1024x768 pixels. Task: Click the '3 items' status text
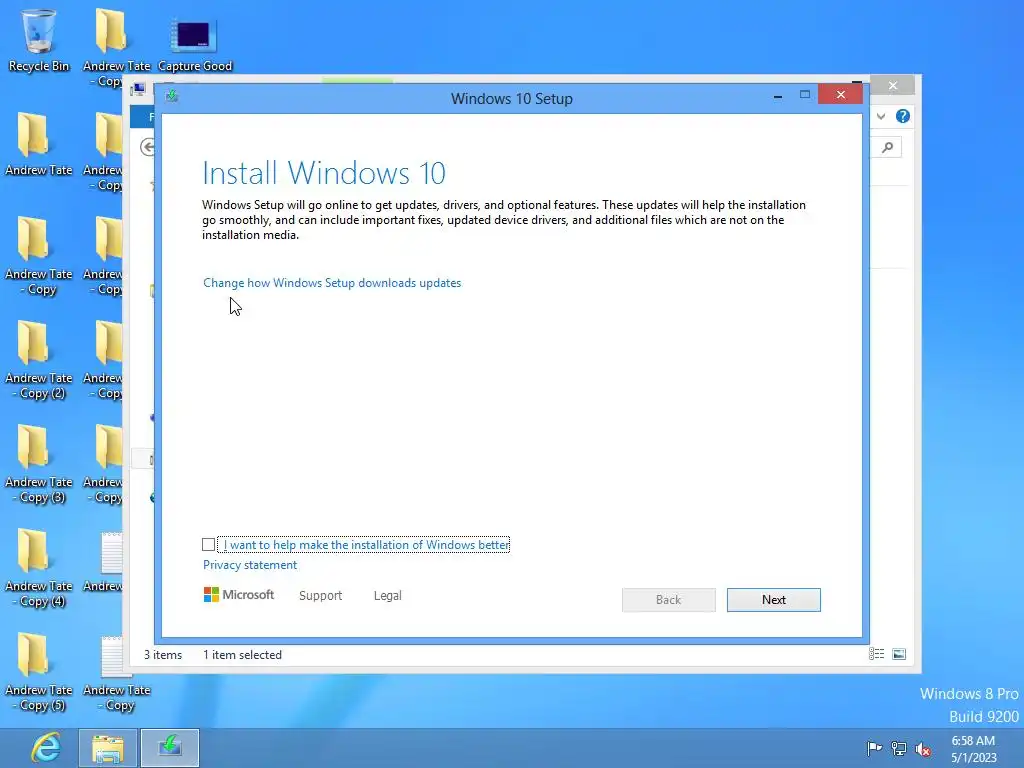click(x=163, y=655)
